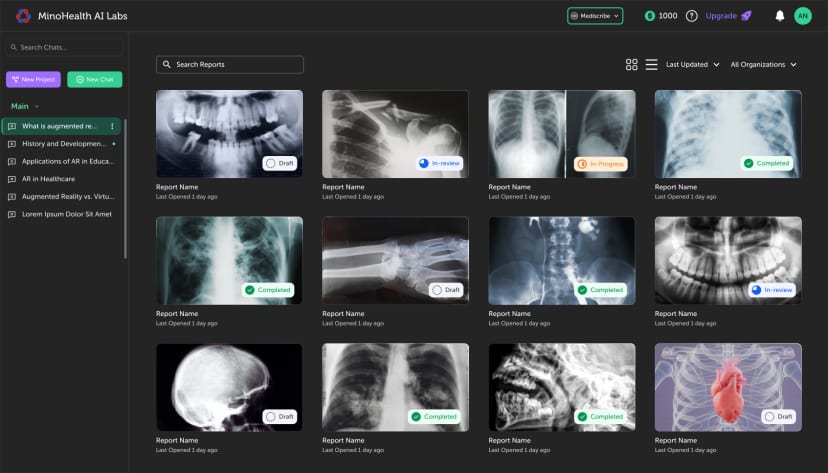Click Draft badge on the dental jaw X-ray
The height and width of the screenshot is (473, 828).
click(x=280, y=163)
